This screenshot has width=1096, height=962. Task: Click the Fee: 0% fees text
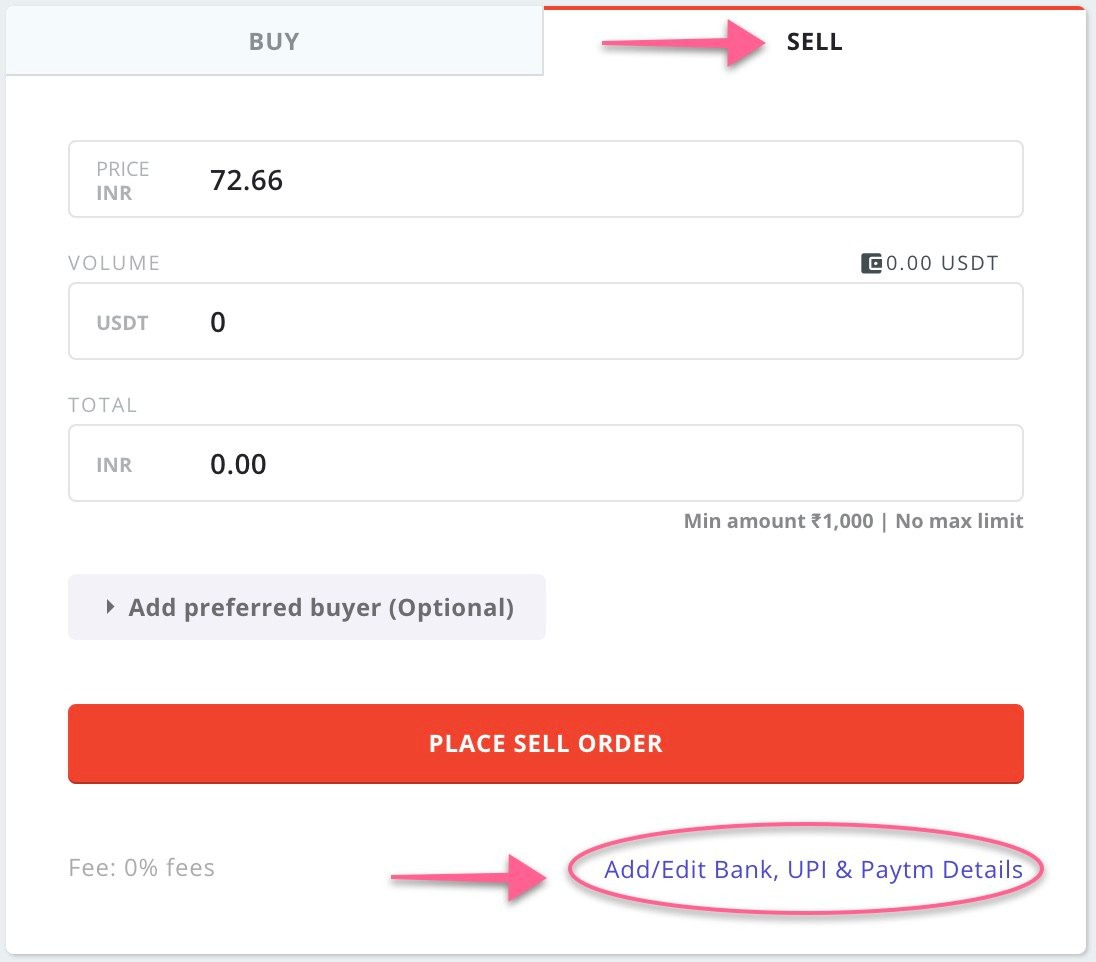click(x=141, y=868)
